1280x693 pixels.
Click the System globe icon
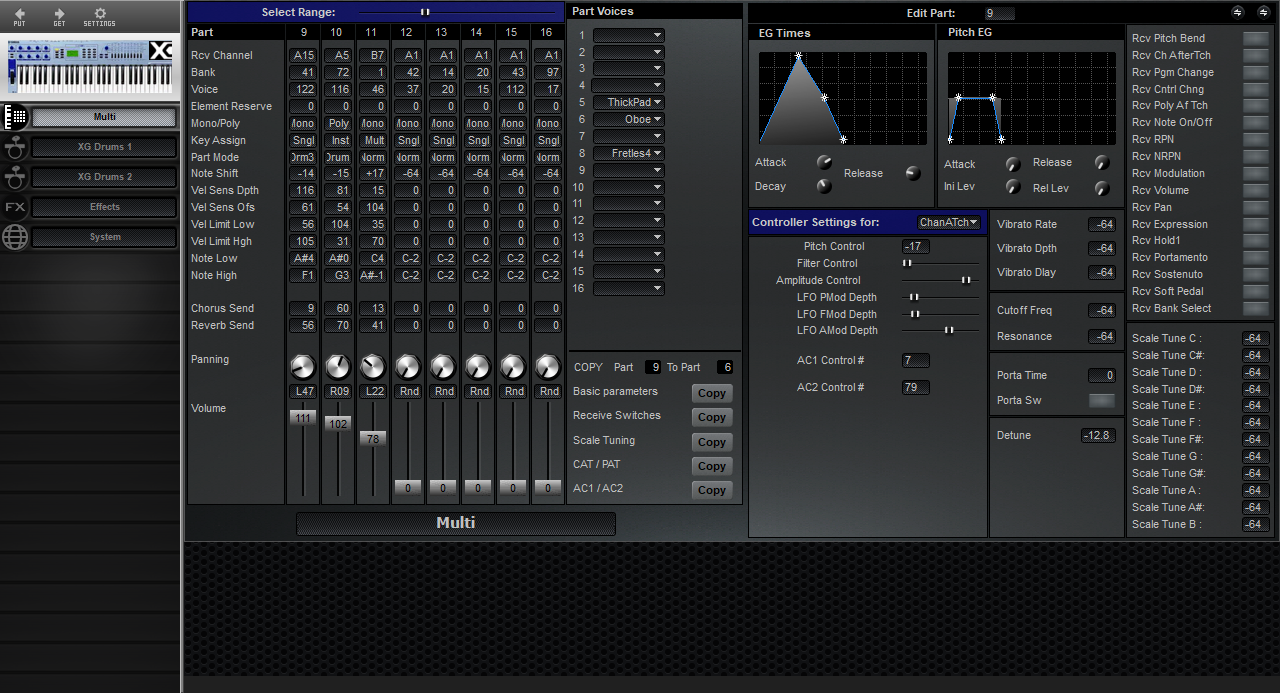(14, 237)
